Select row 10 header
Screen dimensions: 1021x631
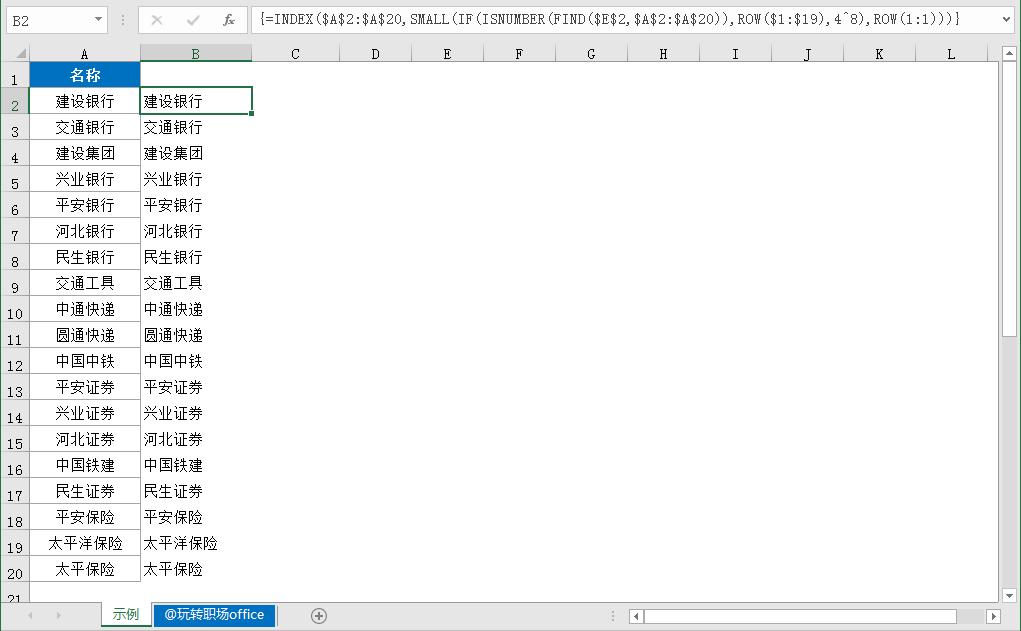point(15,309)
